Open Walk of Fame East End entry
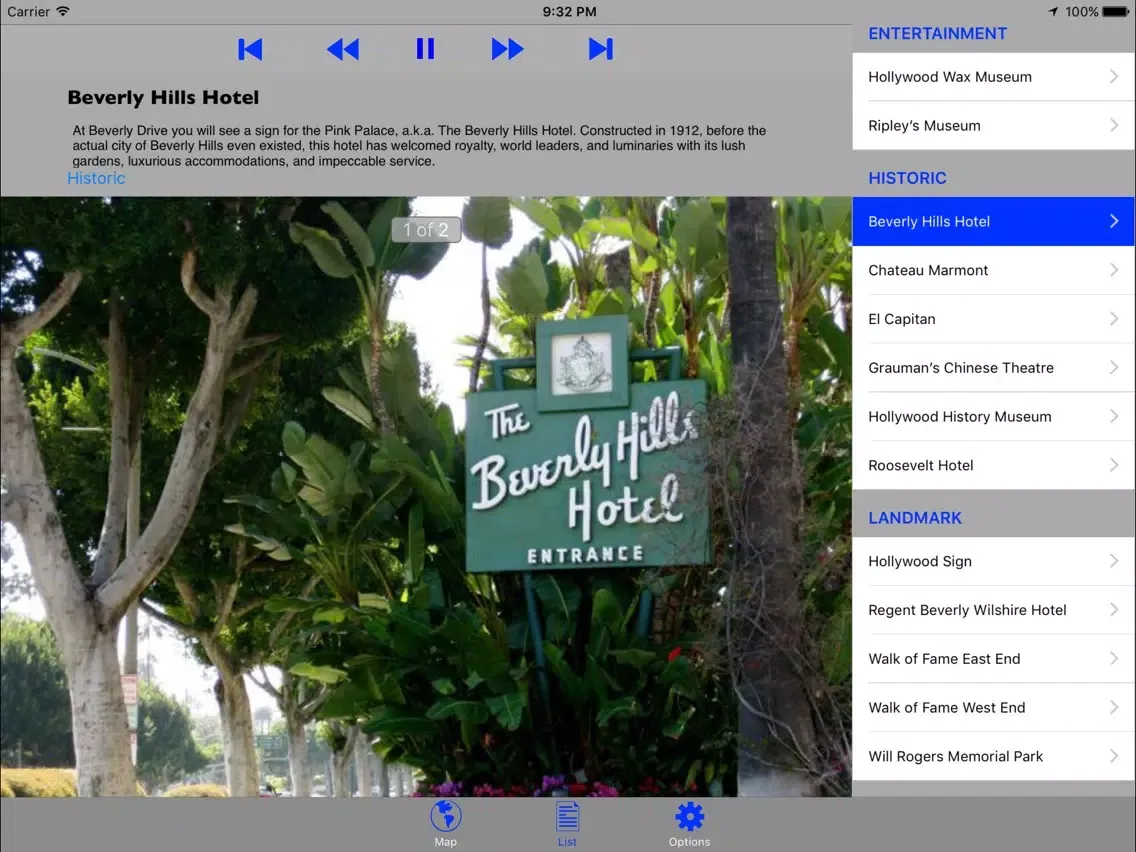 click(993, 659)
